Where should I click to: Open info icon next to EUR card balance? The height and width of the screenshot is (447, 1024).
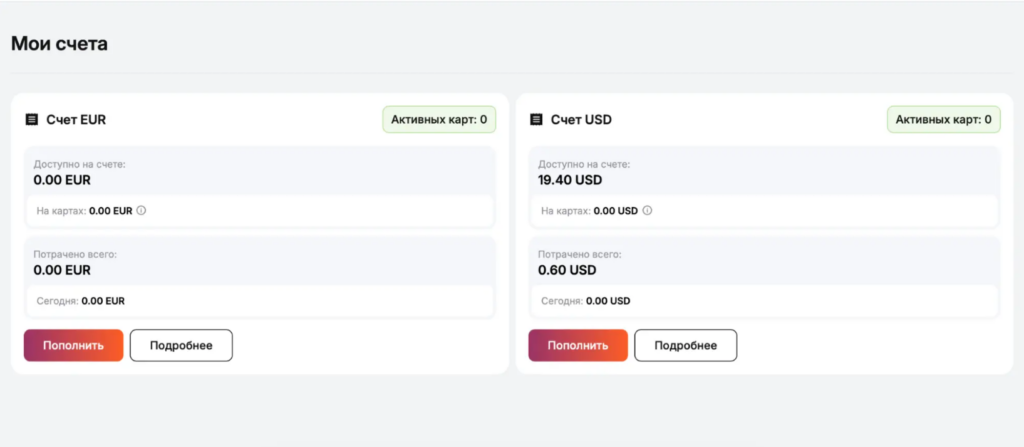tap(141, 211)
